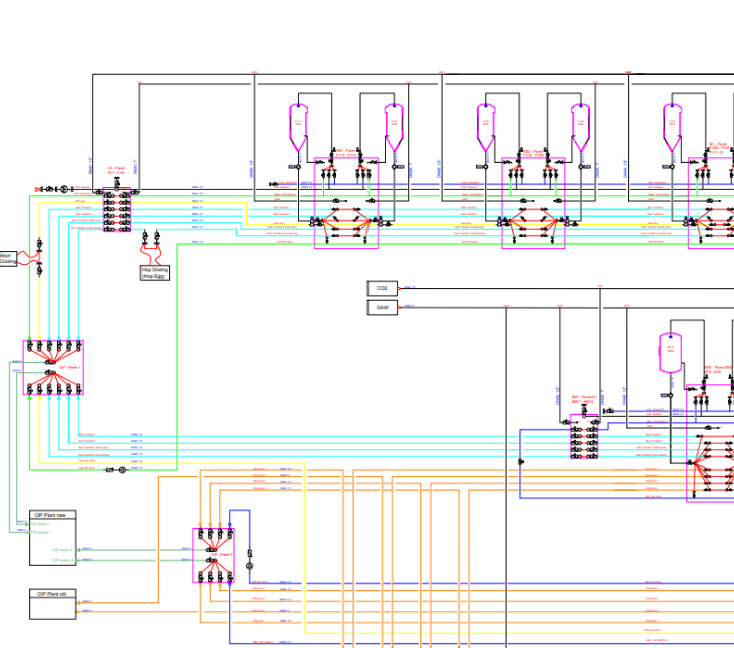The image size is (734, 648).
Task: Open the CIP Plant new block
Action: click(52, 515)
